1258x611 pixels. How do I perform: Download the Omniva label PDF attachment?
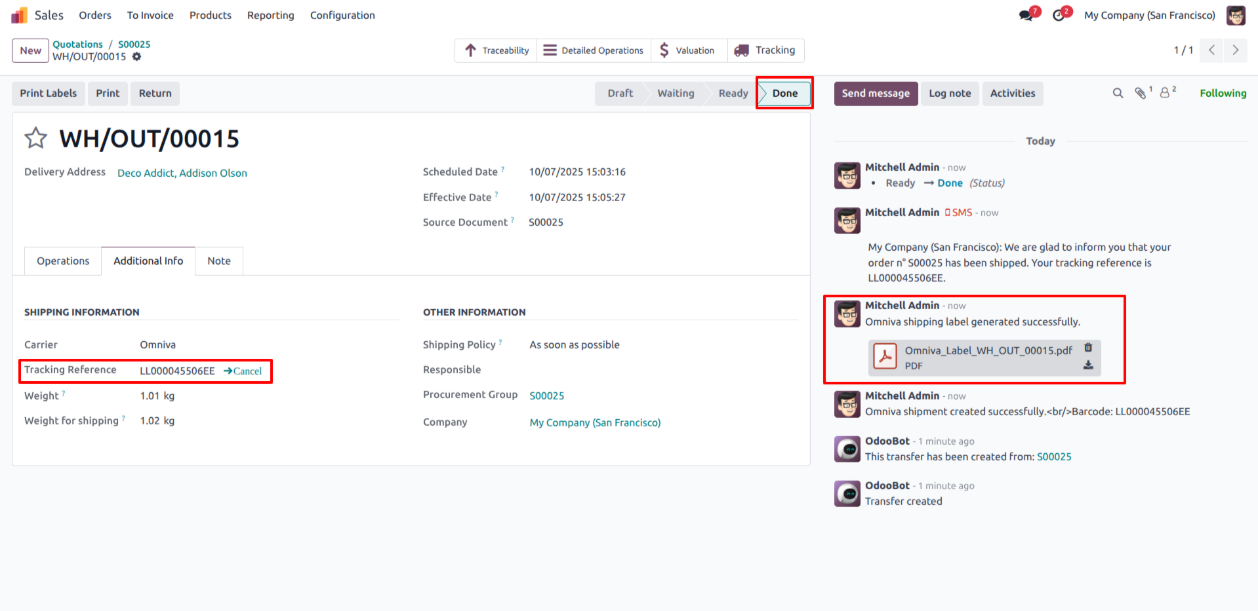1088,365
